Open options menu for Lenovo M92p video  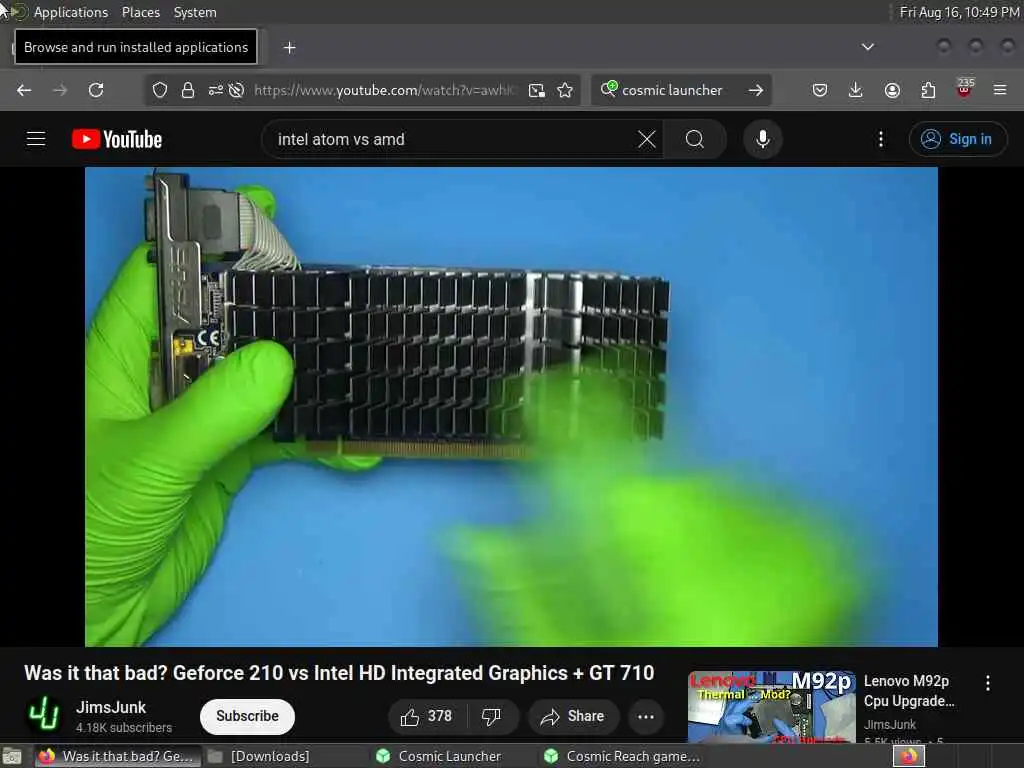[988, 683]
